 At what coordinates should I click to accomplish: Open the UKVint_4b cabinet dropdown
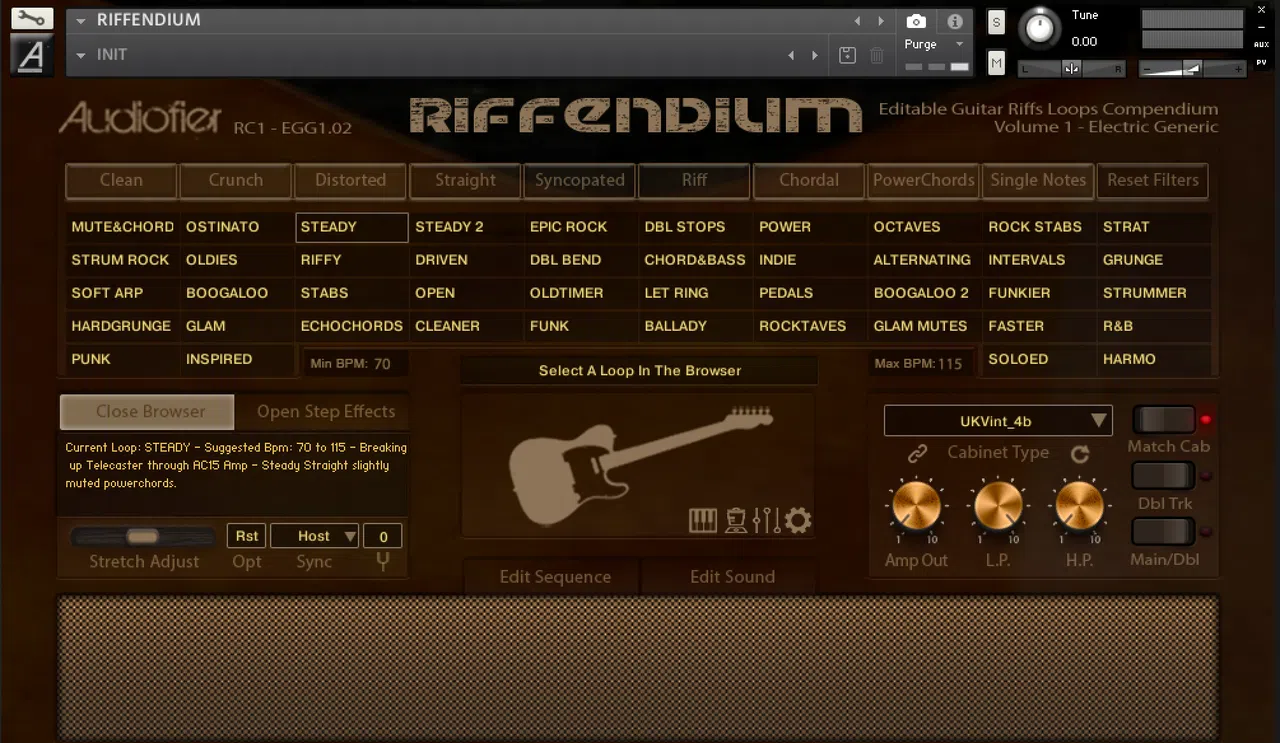tap(998, 421)
